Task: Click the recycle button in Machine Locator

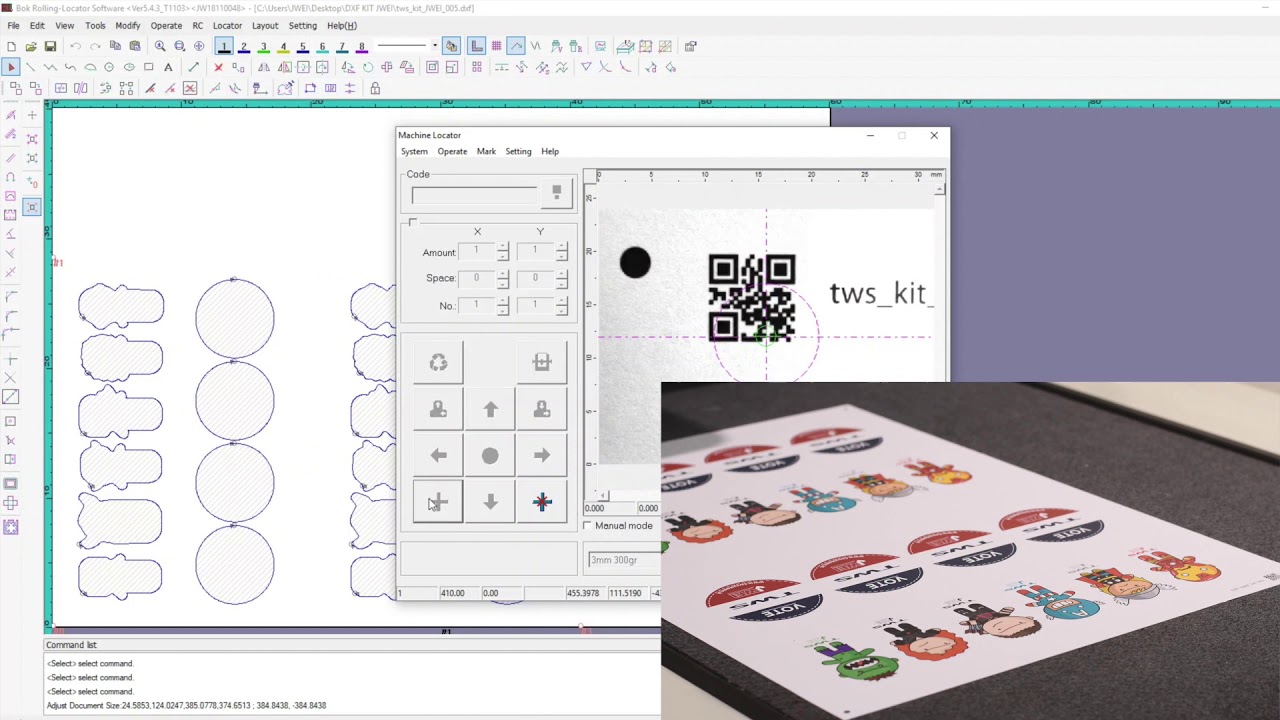Action: tap(438, 363)
